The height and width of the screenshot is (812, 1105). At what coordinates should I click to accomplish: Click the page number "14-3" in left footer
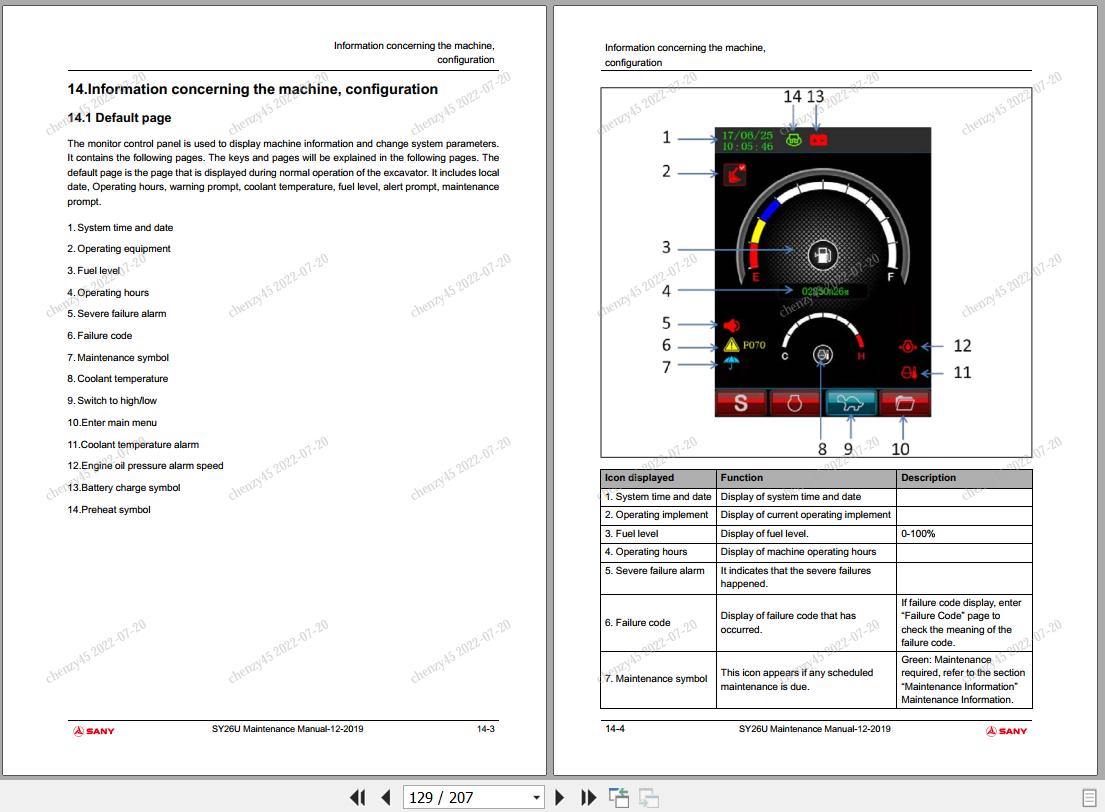coord(486,729)
